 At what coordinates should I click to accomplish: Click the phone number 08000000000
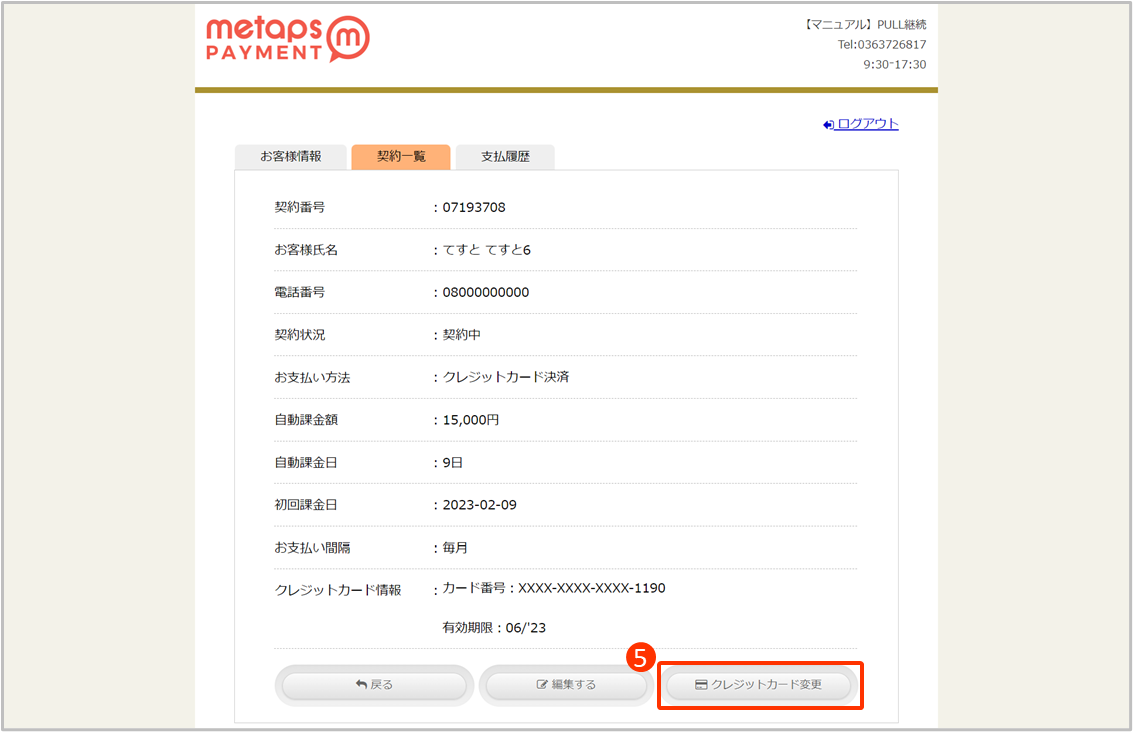click(x=486, y=293)
